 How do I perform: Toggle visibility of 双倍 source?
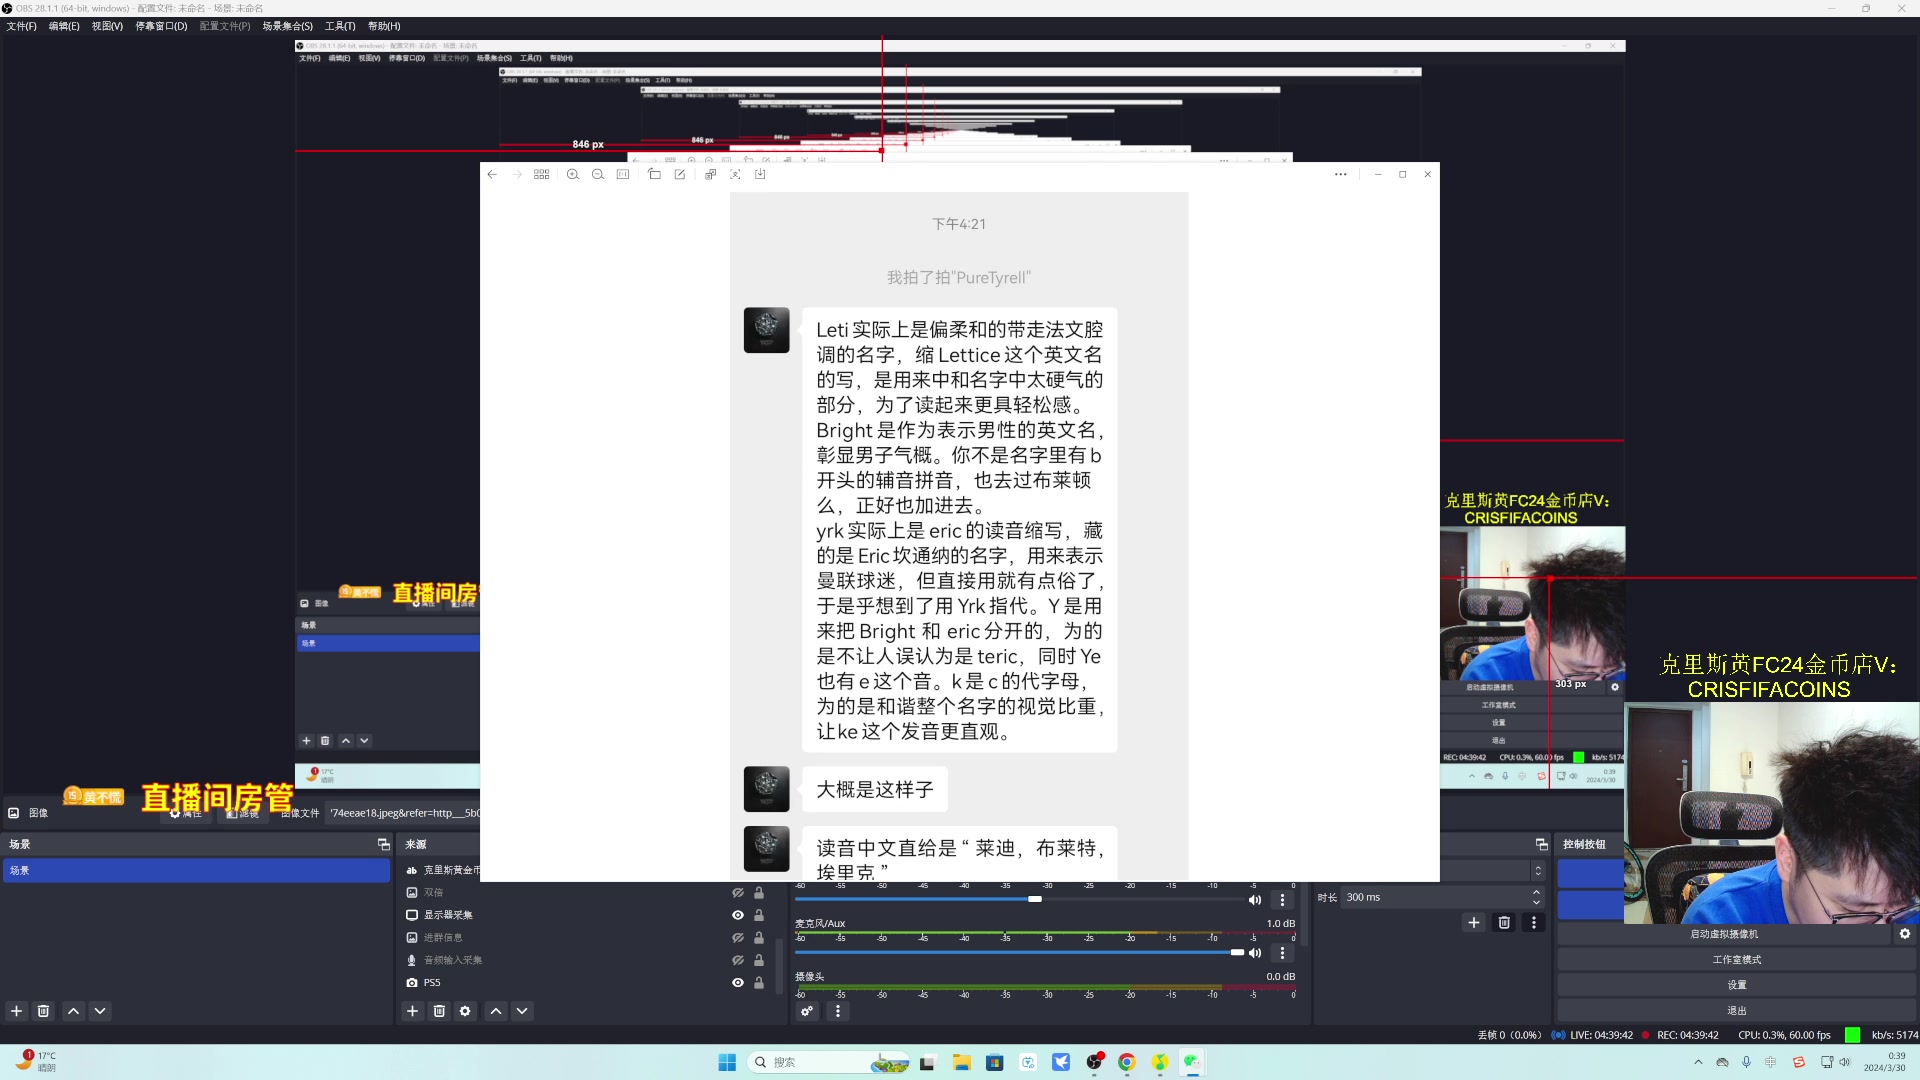738,892
